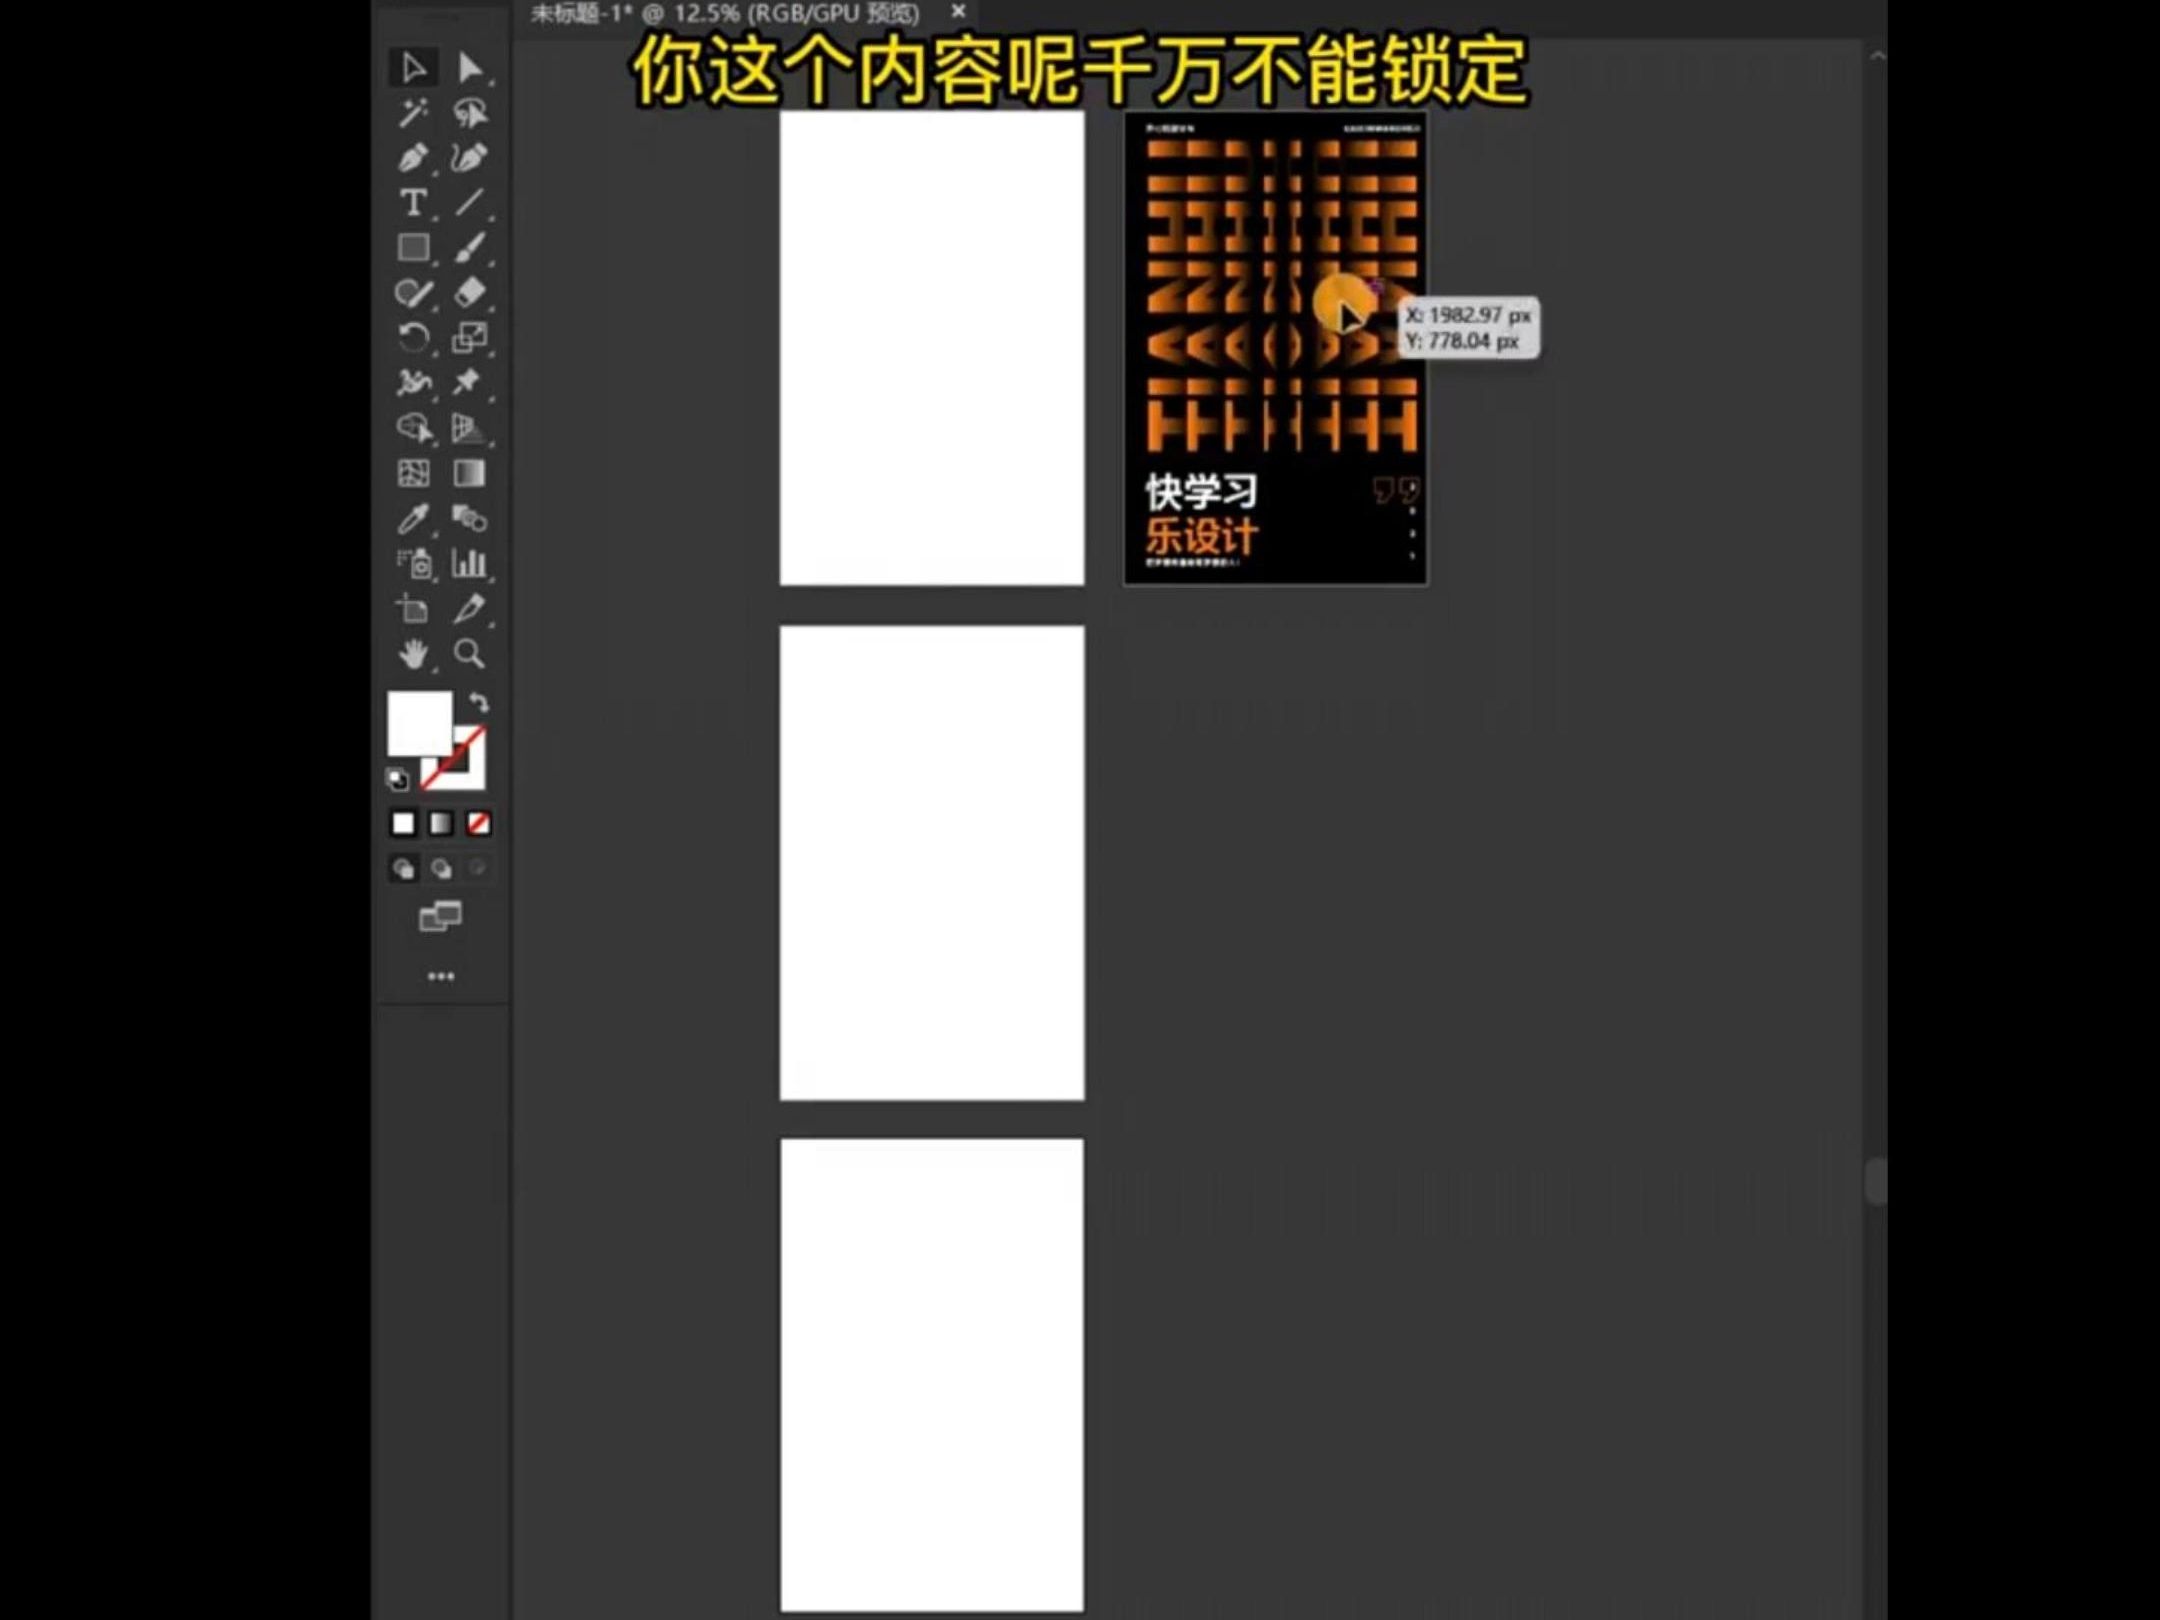Pick the Eyedropper tool
The image size is (2160, 1620).
click(413, 515)
